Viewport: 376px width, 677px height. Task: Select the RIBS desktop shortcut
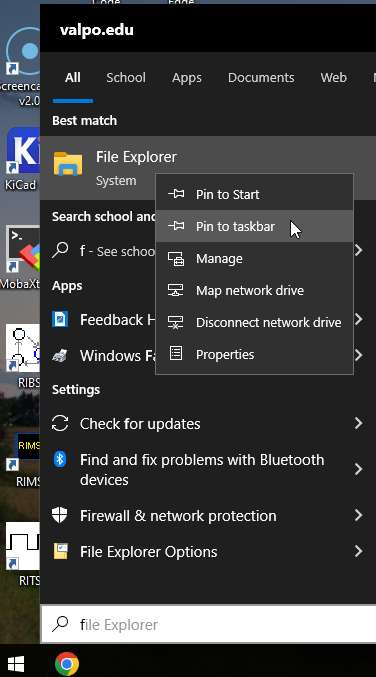(22, 357)
